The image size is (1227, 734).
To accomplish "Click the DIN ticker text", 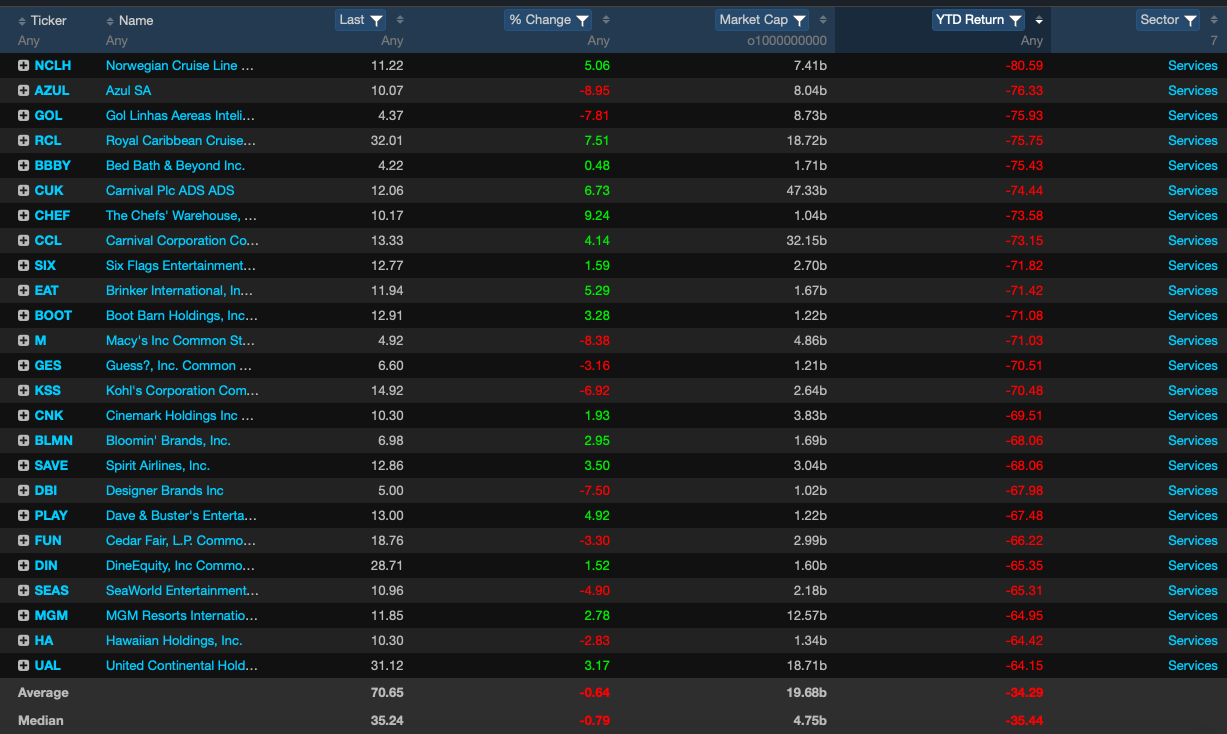I will (x=46, y=565).
